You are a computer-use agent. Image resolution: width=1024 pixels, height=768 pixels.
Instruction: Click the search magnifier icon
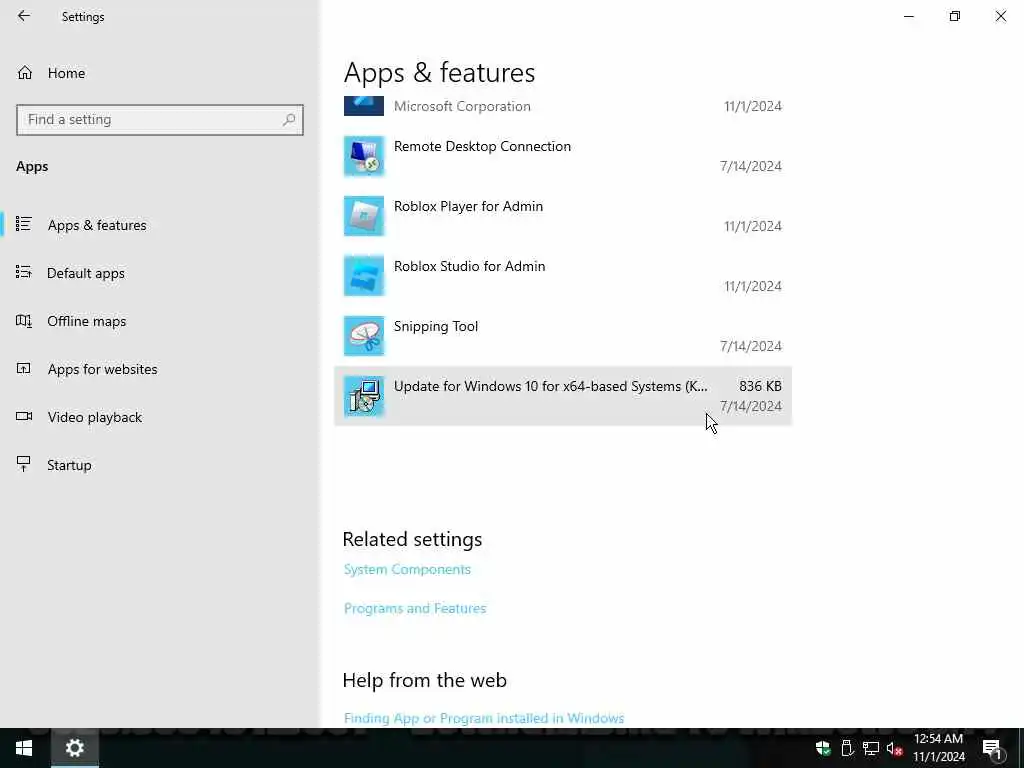coord(289,120)
